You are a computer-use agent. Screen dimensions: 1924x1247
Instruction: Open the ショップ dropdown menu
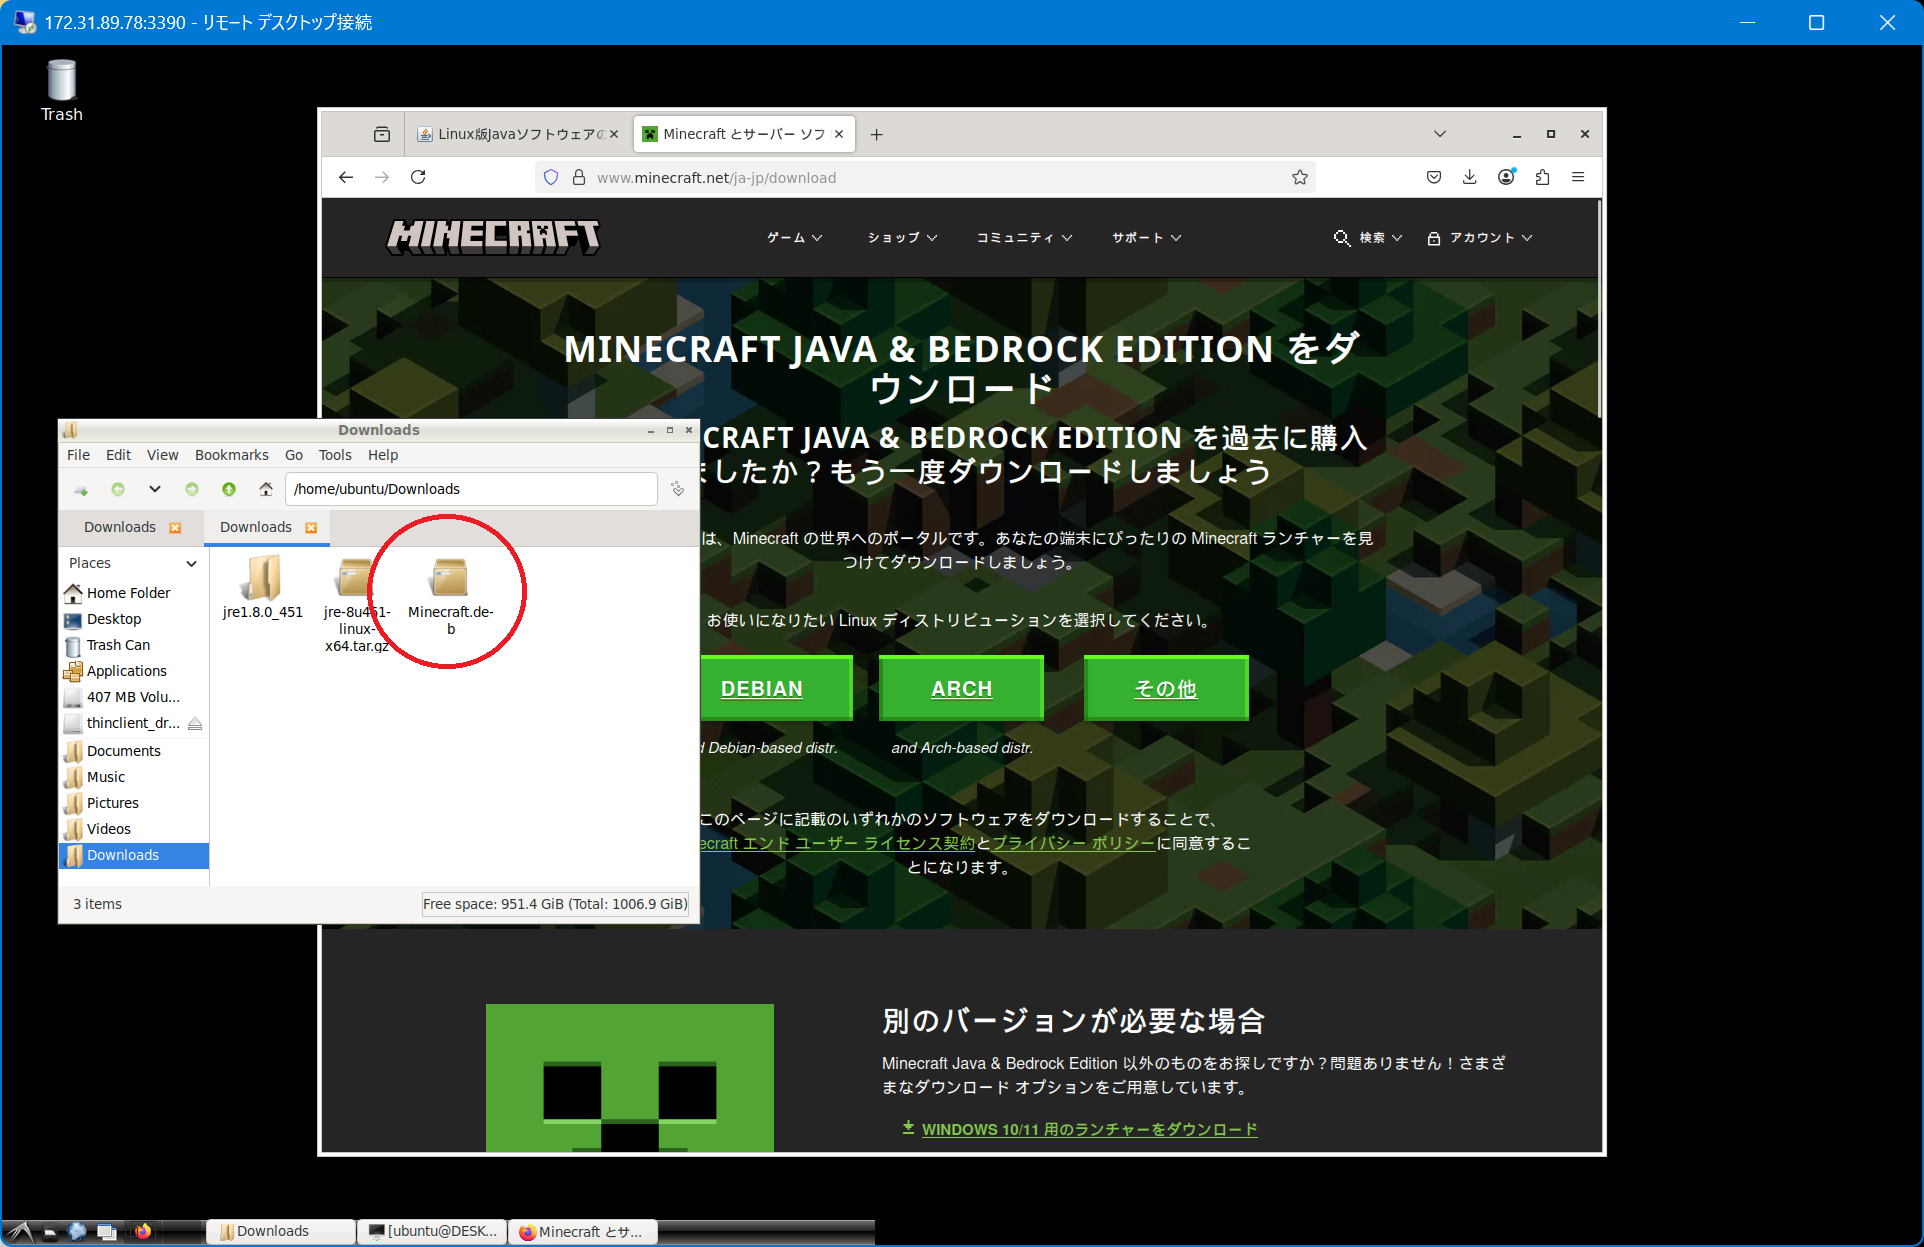pyautogui.click(x=902, y=238)
